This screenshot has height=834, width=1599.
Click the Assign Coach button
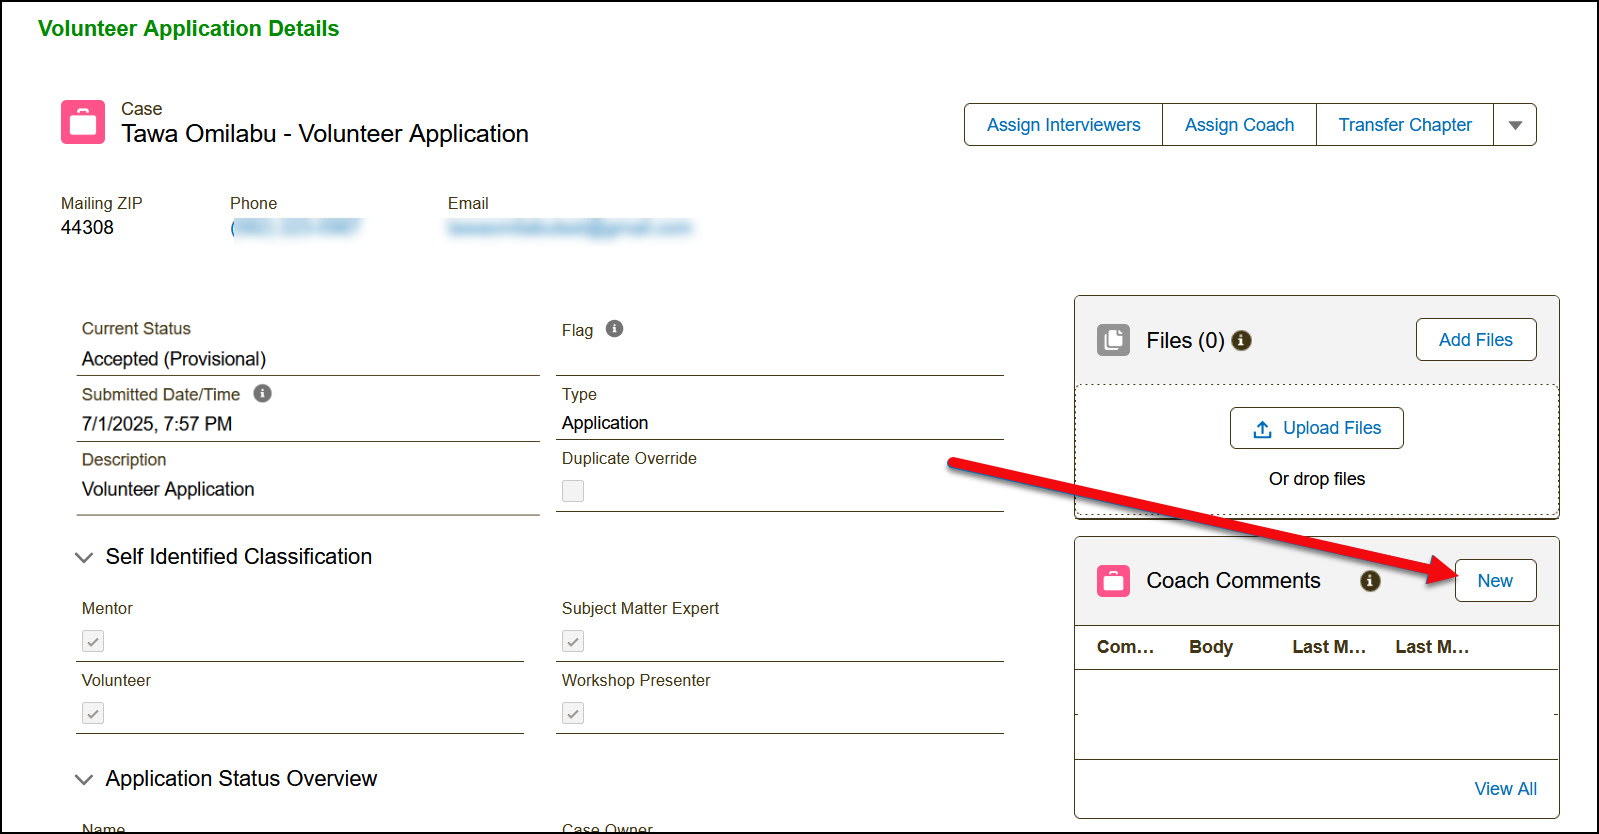point(1239,125)
